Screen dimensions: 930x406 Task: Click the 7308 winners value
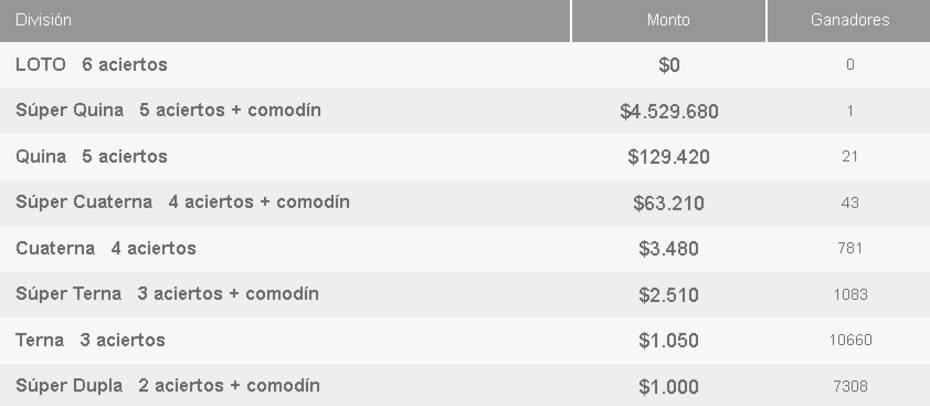click(850, 386)
